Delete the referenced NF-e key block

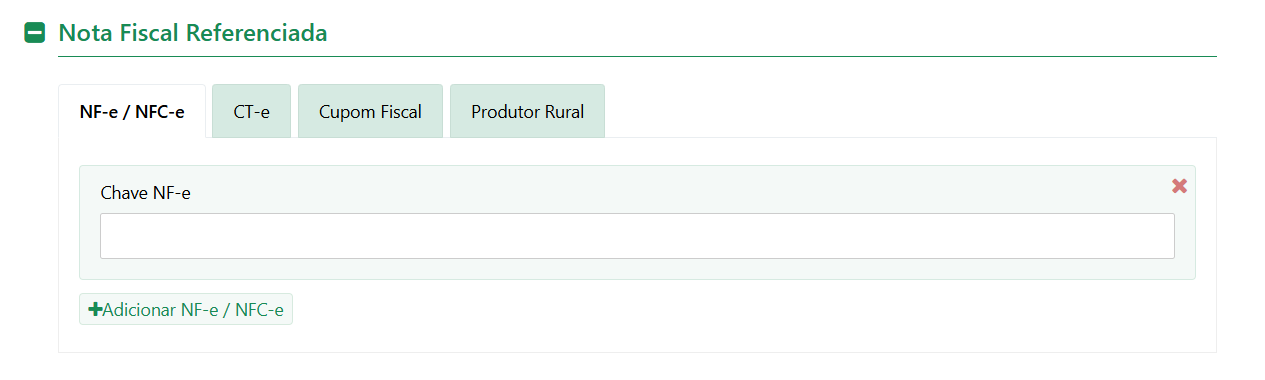[x=1179, y=186]
